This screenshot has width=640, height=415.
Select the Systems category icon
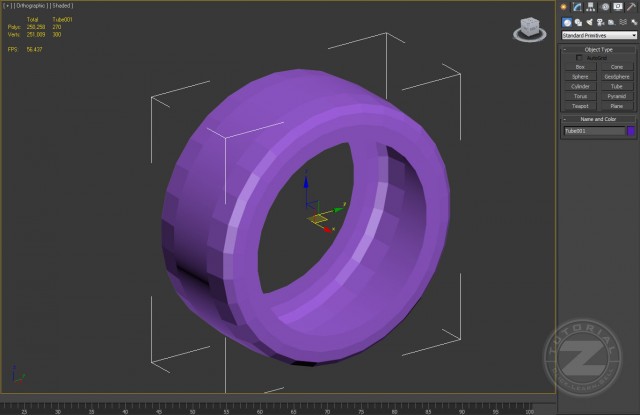[x=633, y=22]
